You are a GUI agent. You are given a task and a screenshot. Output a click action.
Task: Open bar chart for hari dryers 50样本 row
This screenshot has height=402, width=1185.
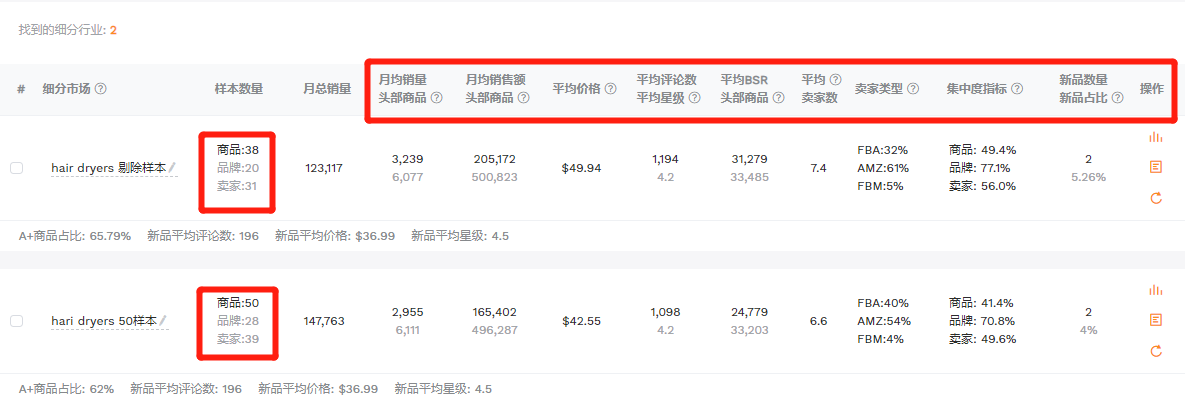click(x=1156, y=290)
